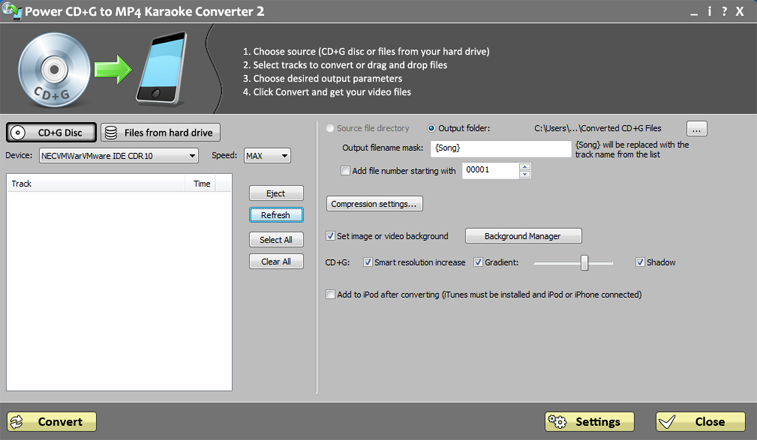
Task: Click the Clear All button
Action: pos(276,261)
